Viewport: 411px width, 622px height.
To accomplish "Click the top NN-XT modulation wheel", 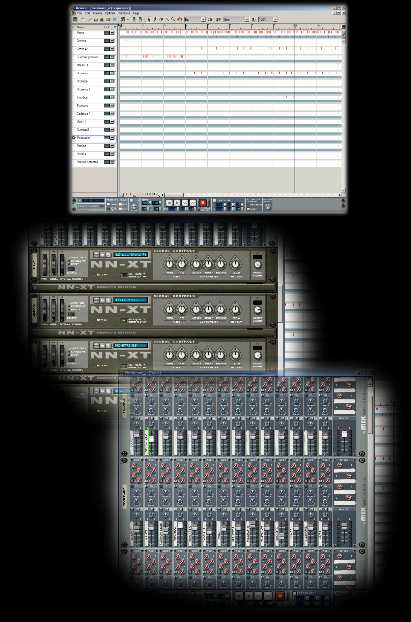I will pos(53,265).
